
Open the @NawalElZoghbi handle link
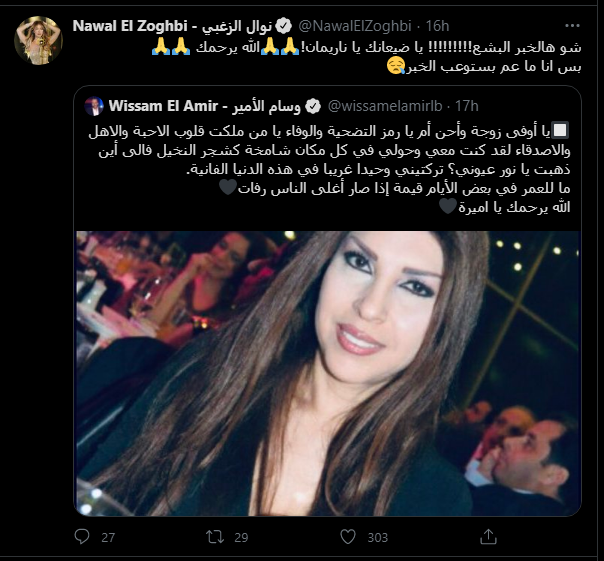point(355,26)
